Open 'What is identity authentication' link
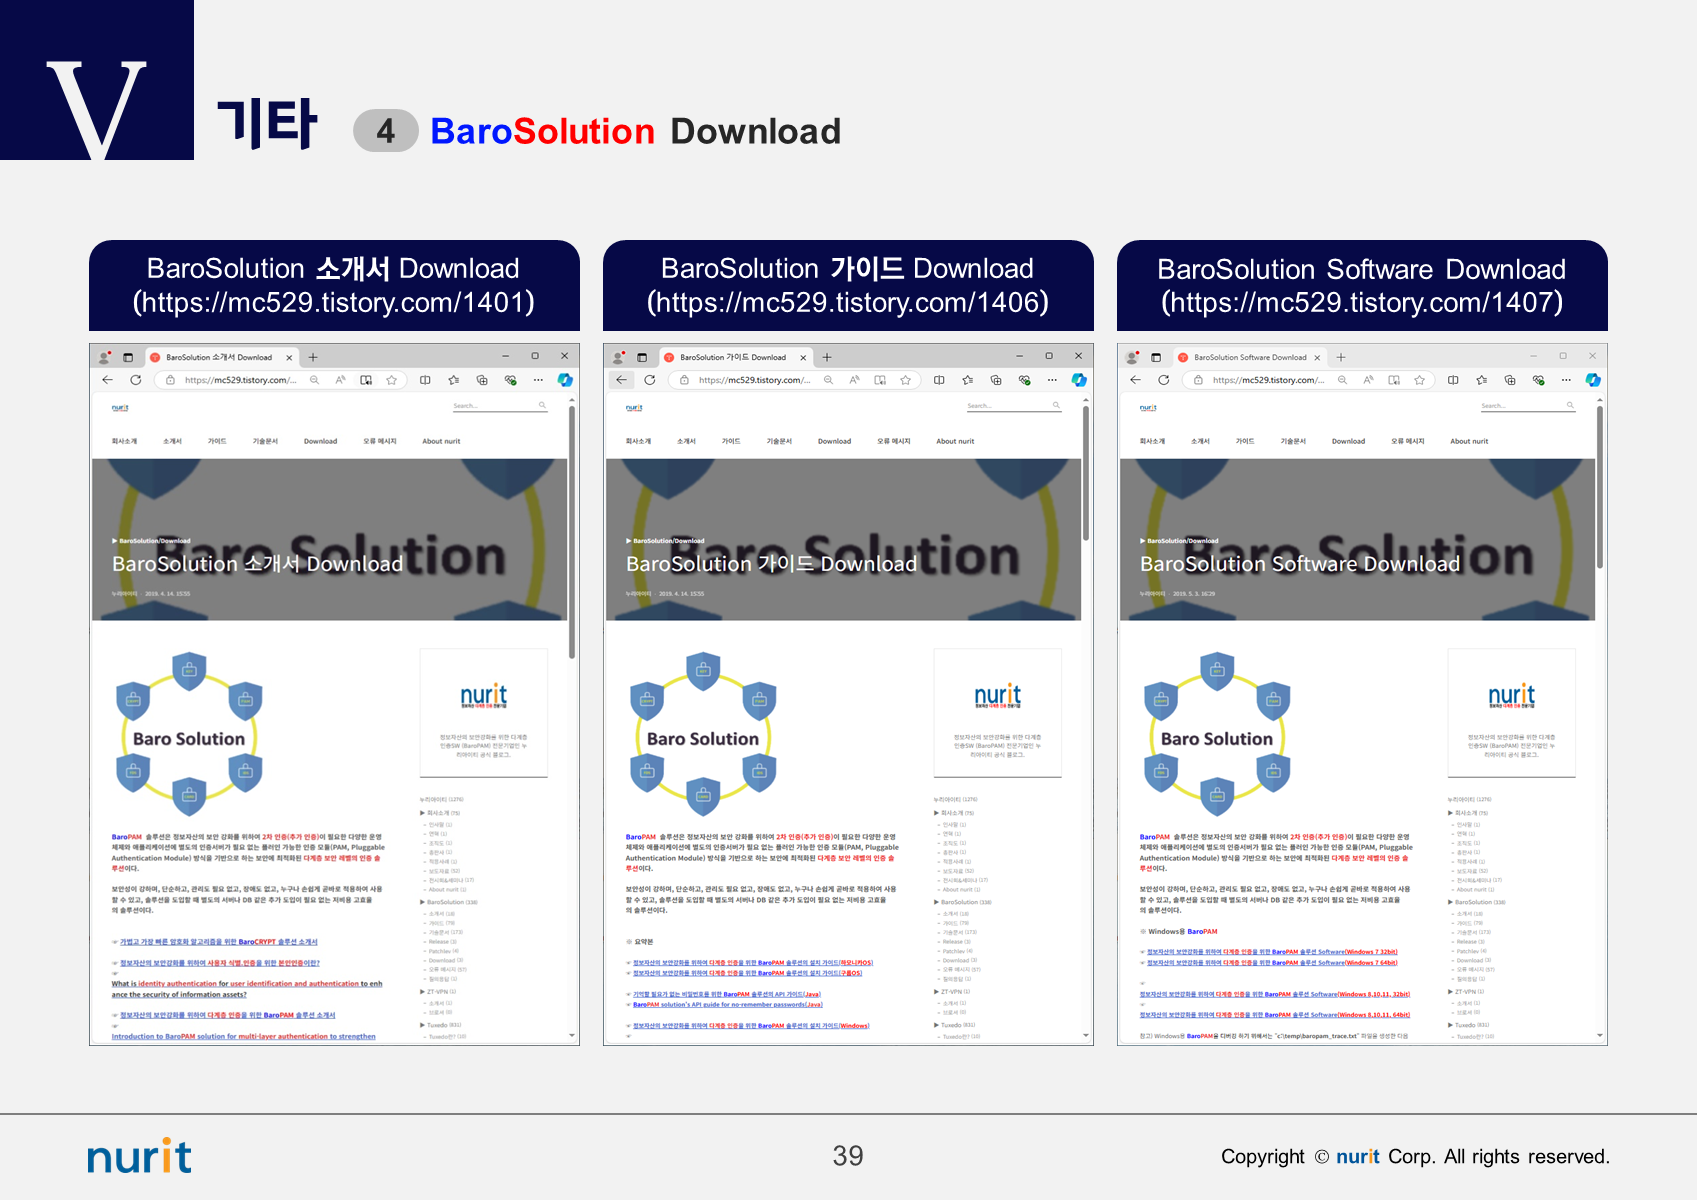The width and height of the screenshot is (1697, 1200). tap(247, 989)
